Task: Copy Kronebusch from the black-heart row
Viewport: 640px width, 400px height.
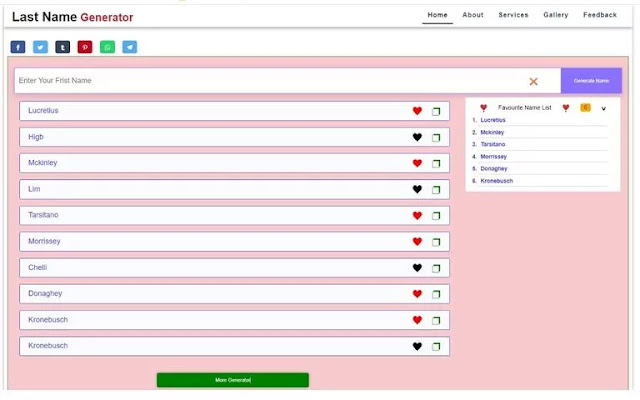Action: pyautogui.click(x=436, y=347)
